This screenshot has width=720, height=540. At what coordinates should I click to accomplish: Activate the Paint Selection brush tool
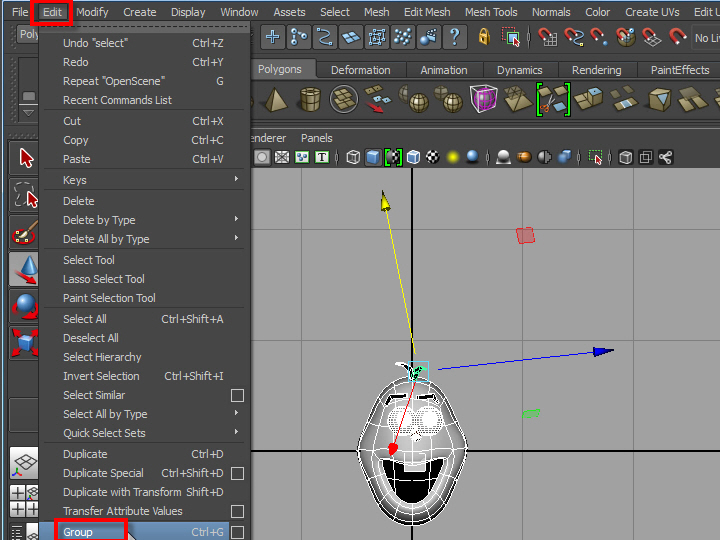point(25,232)
